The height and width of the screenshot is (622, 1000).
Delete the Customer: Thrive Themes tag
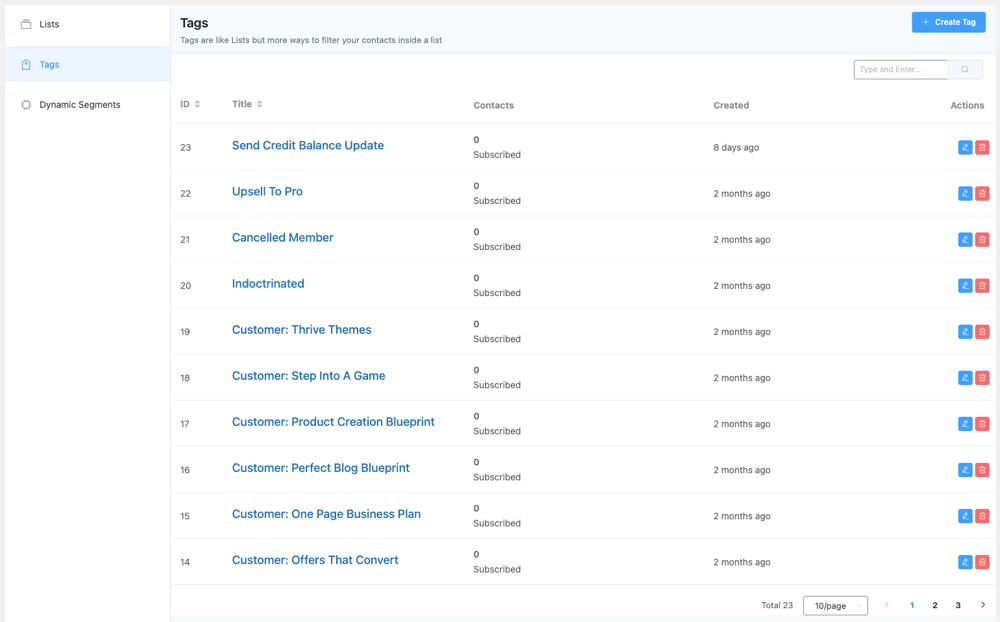(982, 332)
